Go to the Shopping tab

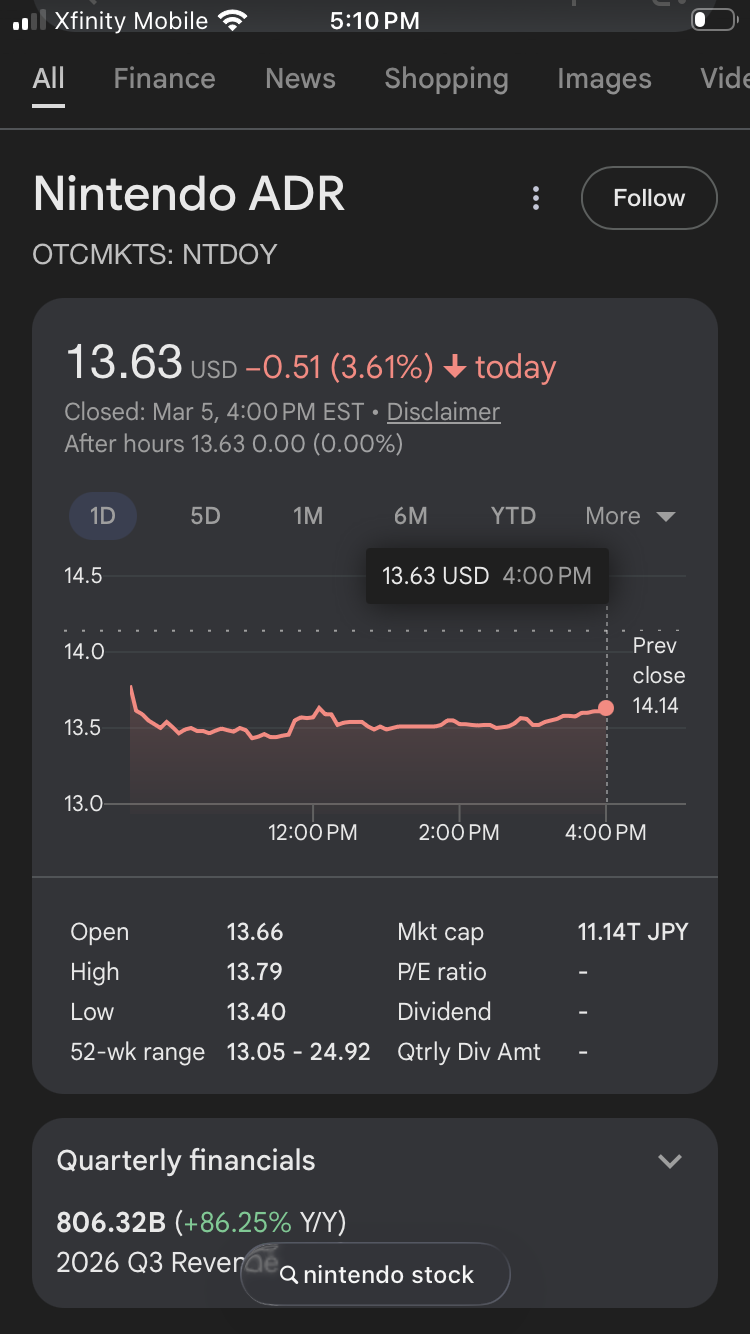click(x=446, y=79)
